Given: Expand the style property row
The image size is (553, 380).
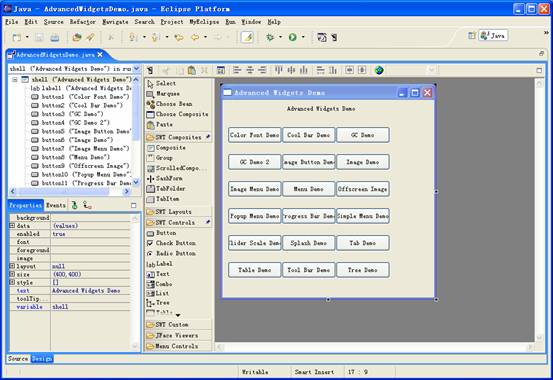Looking at the screenshot, I should coord(12,283).
